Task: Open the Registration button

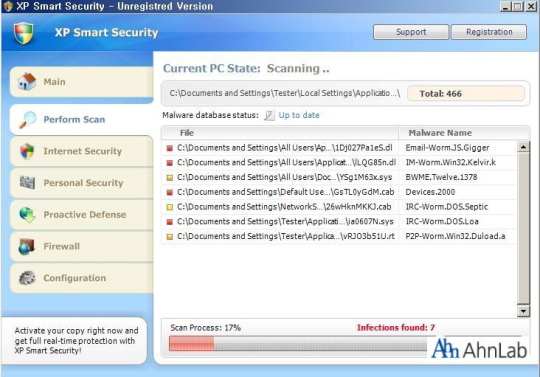Action: click(x=489, y=32)
